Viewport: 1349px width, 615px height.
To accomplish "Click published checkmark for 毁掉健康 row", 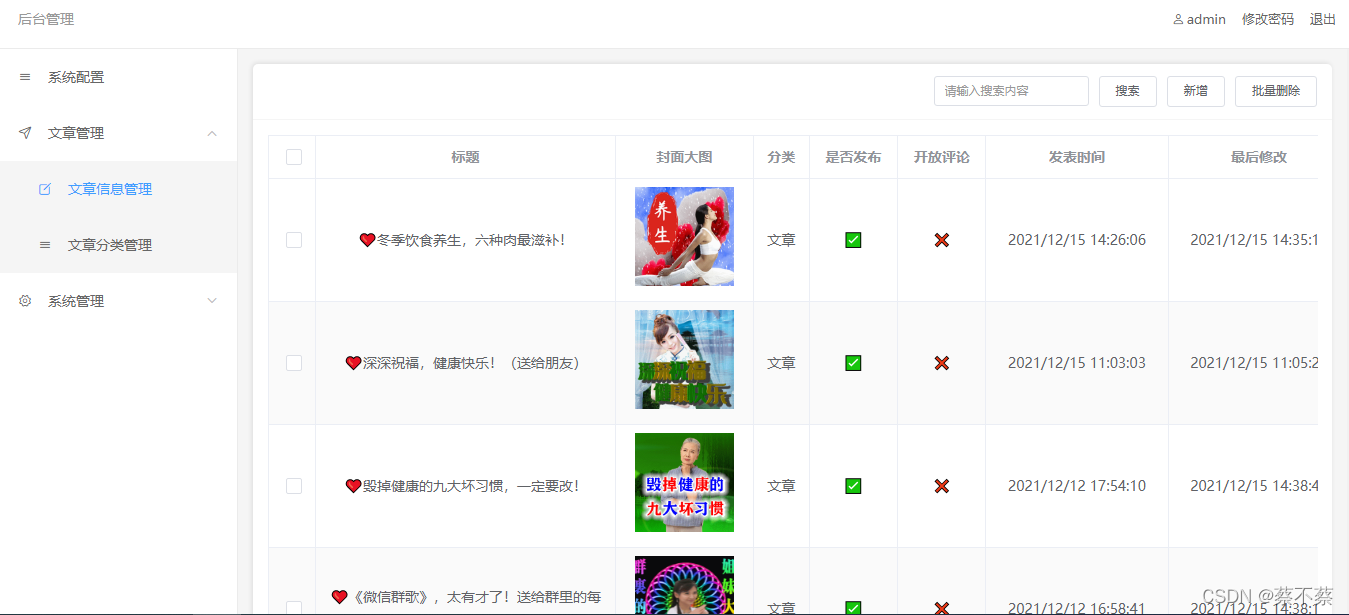I will 853,486.
